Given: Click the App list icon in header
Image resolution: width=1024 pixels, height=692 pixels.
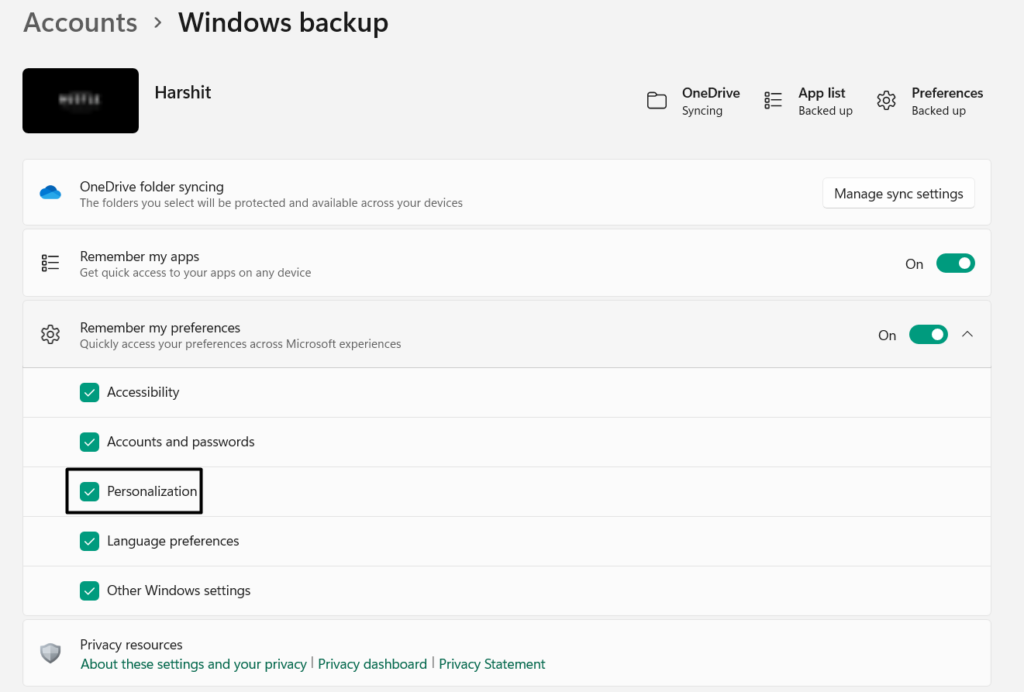Looking at the screenshot, I should (773, 101).
